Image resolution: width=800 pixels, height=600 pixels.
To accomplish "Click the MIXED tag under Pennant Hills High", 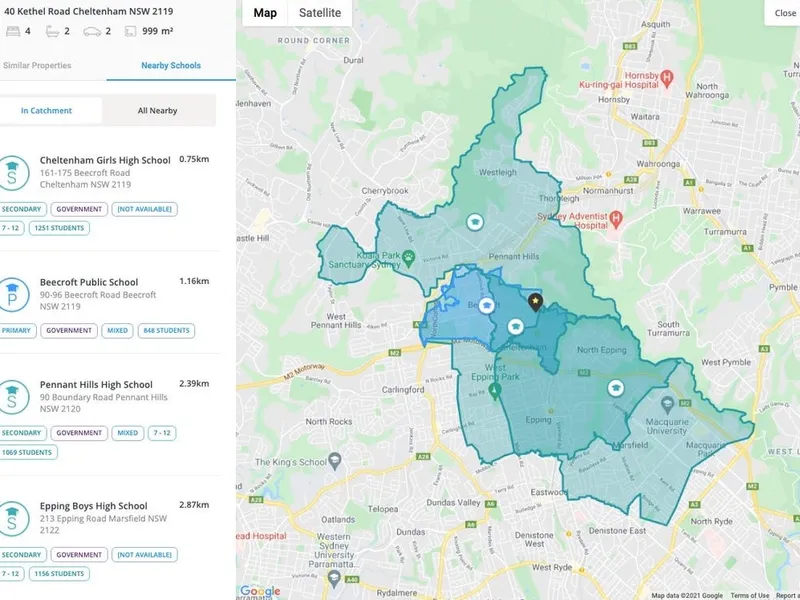I will tap(128, 433).
